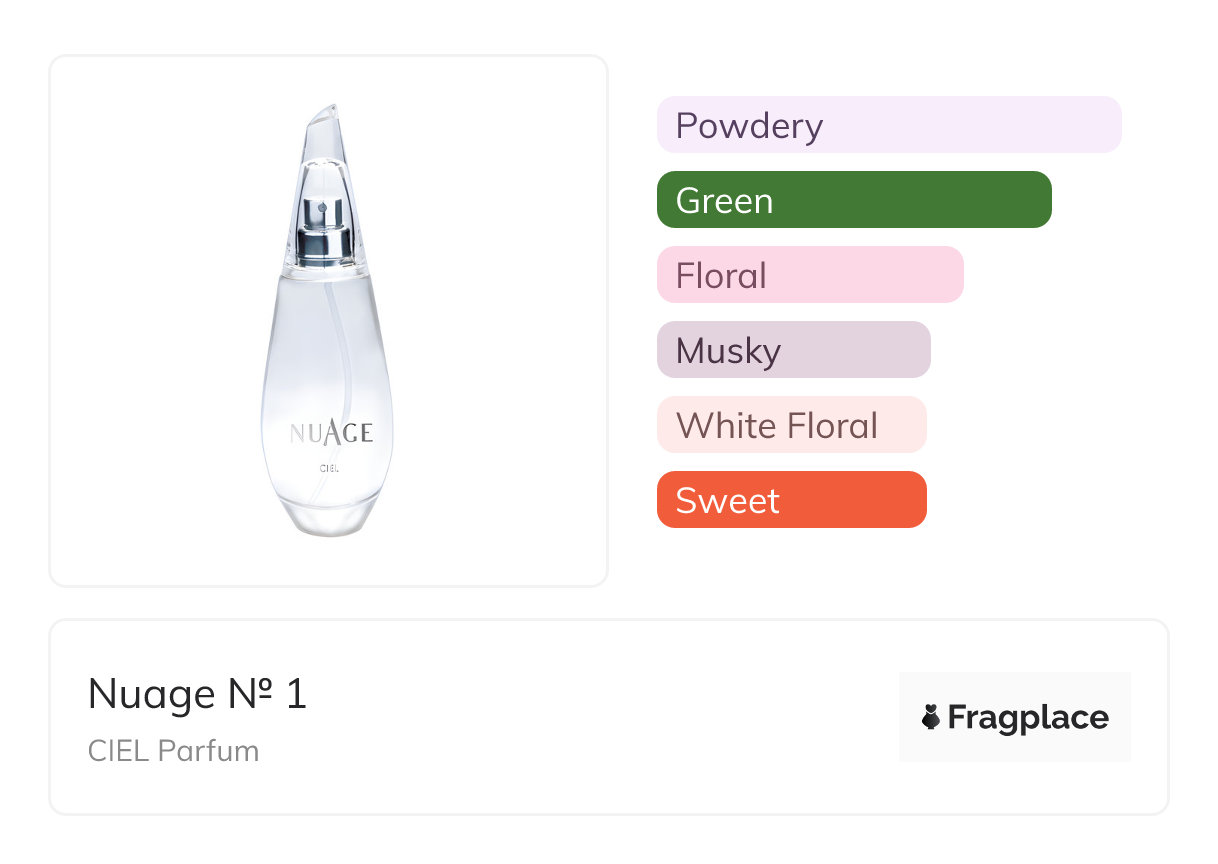Open the Nuage № 1 perfume title
1218x864 pixels.
pos(197,694)
